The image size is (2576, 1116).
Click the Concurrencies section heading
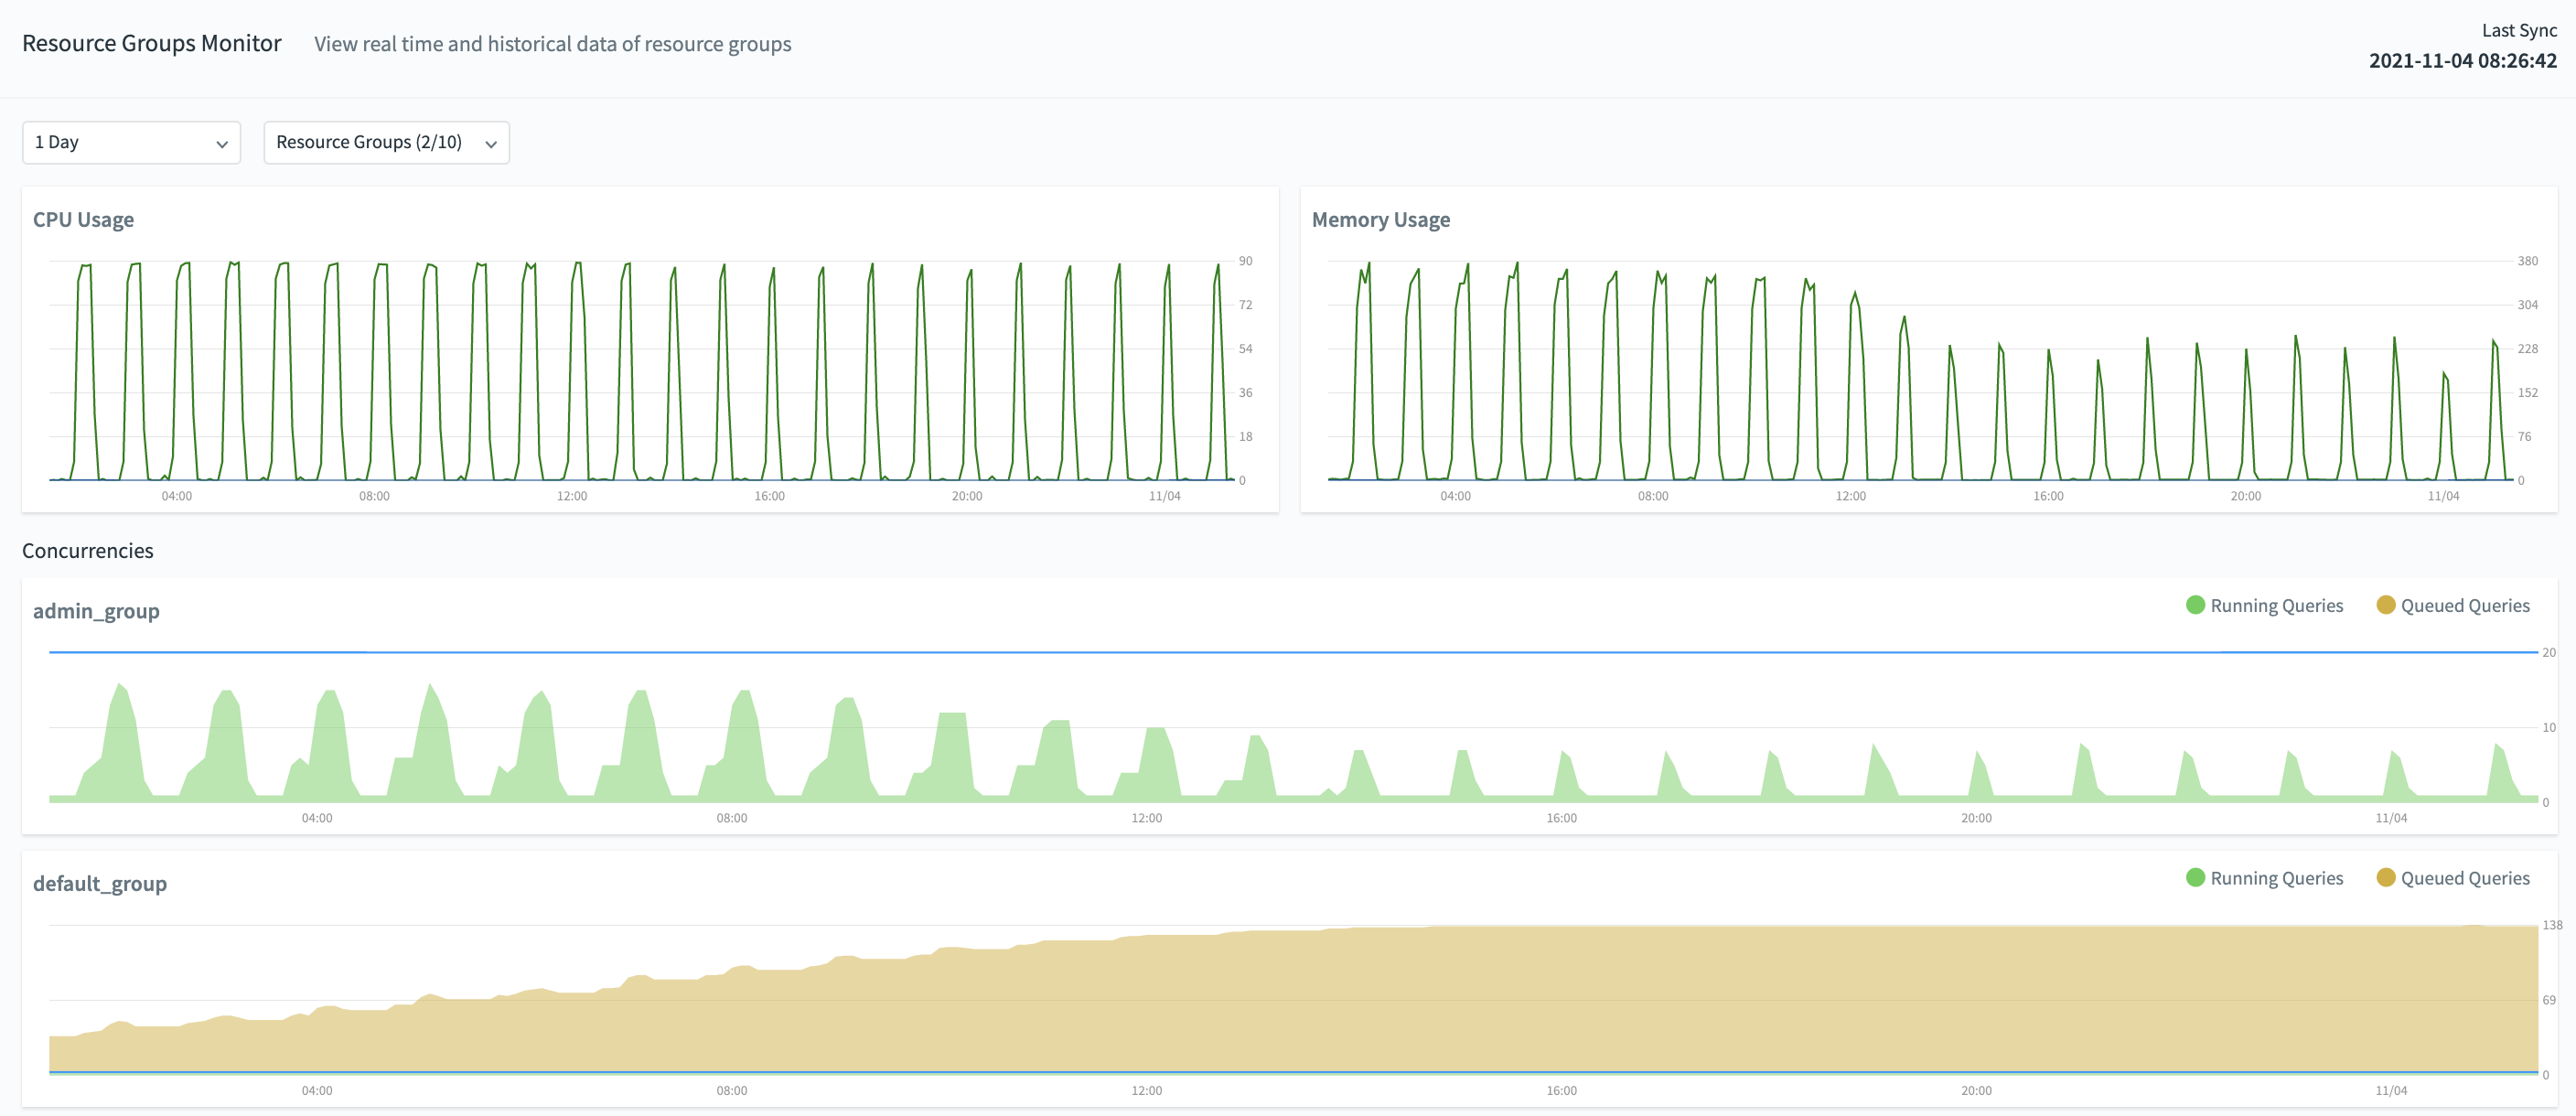click(x=88, y=551)
